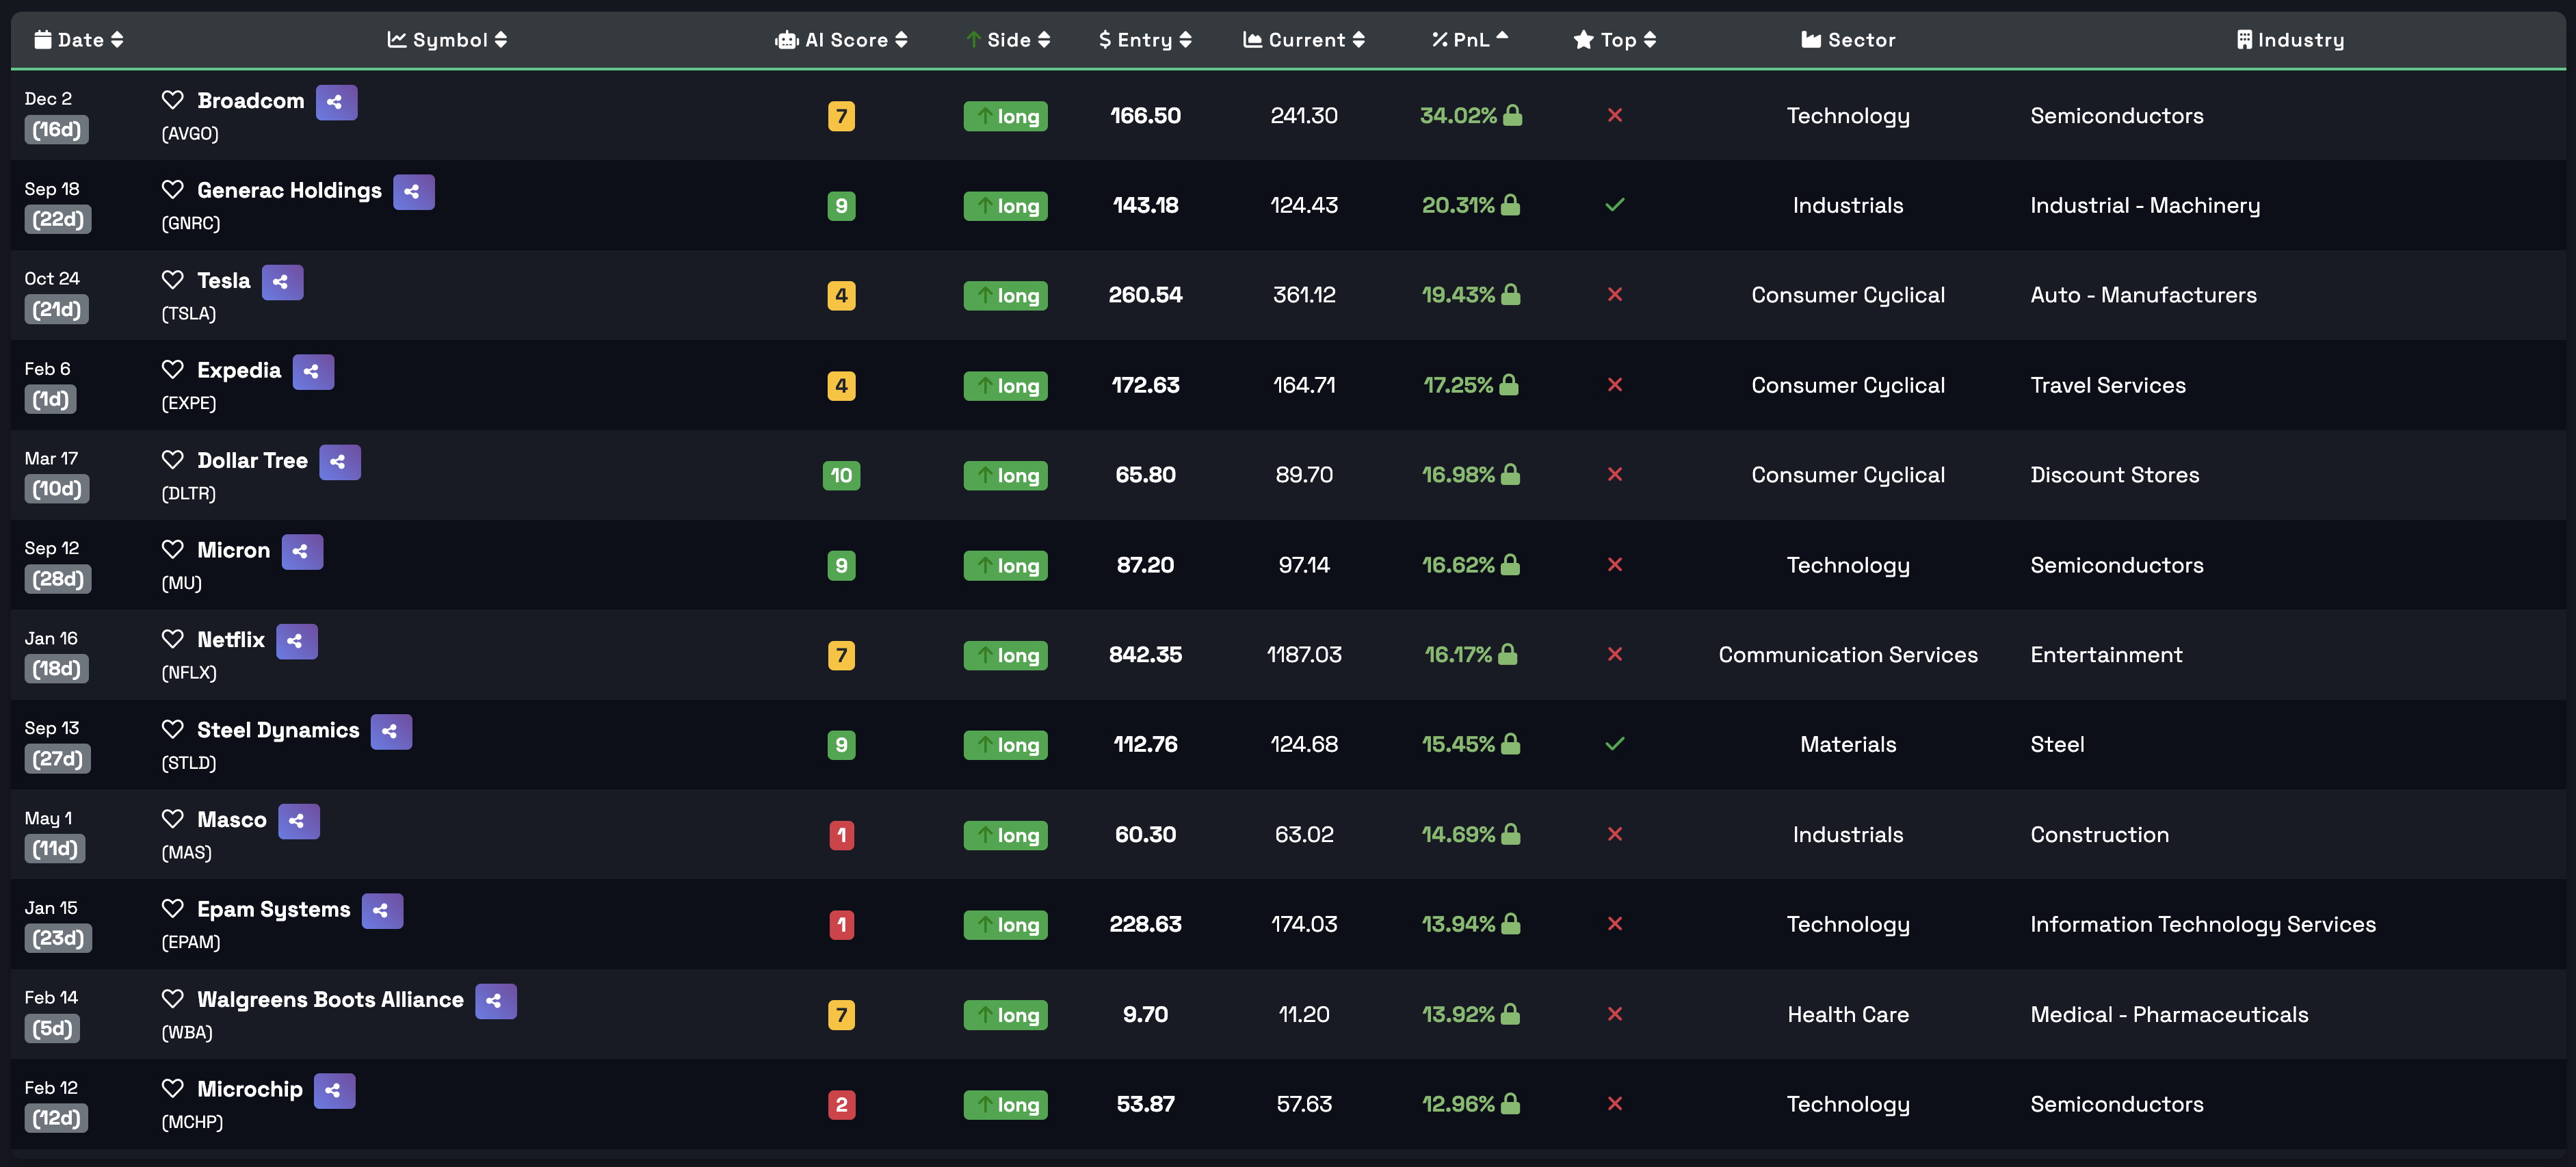Viewport: 2576px width, 1167px height.
Task: Sort the table by Side column
Action: point(1008,40)
